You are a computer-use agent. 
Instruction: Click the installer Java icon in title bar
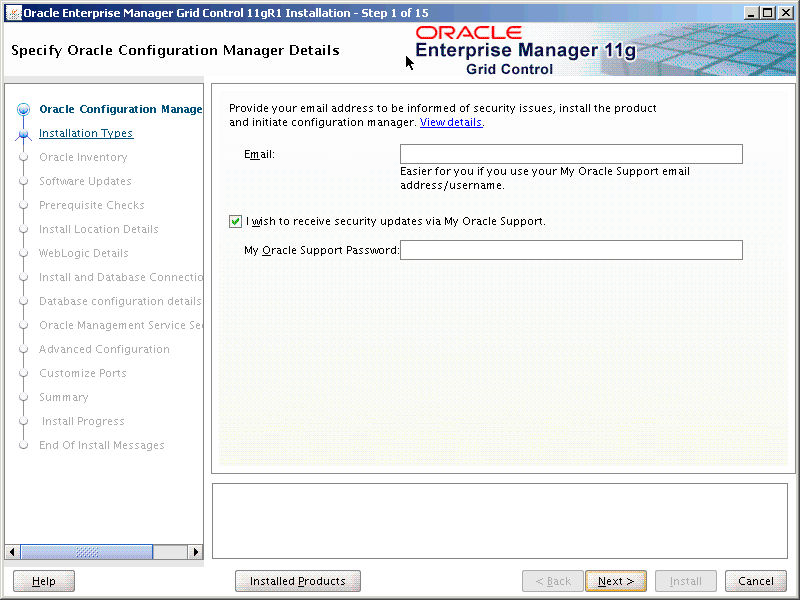(13, 12)
